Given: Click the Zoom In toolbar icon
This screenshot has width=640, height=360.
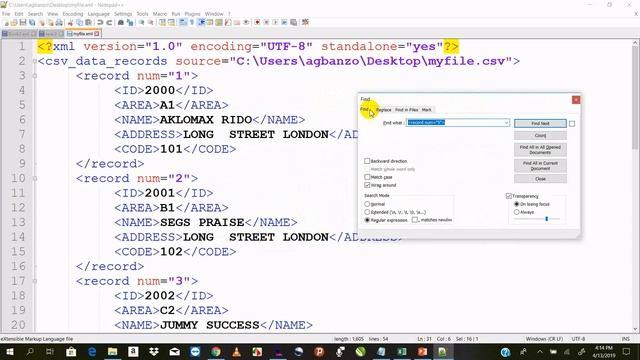Looking at the screenshot, I should (x=142, y=22).
